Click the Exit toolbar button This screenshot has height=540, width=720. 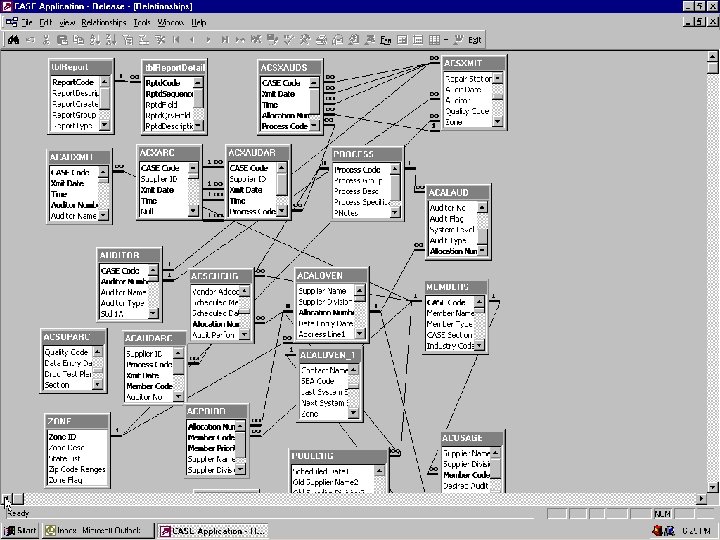(x=475, y=40)
